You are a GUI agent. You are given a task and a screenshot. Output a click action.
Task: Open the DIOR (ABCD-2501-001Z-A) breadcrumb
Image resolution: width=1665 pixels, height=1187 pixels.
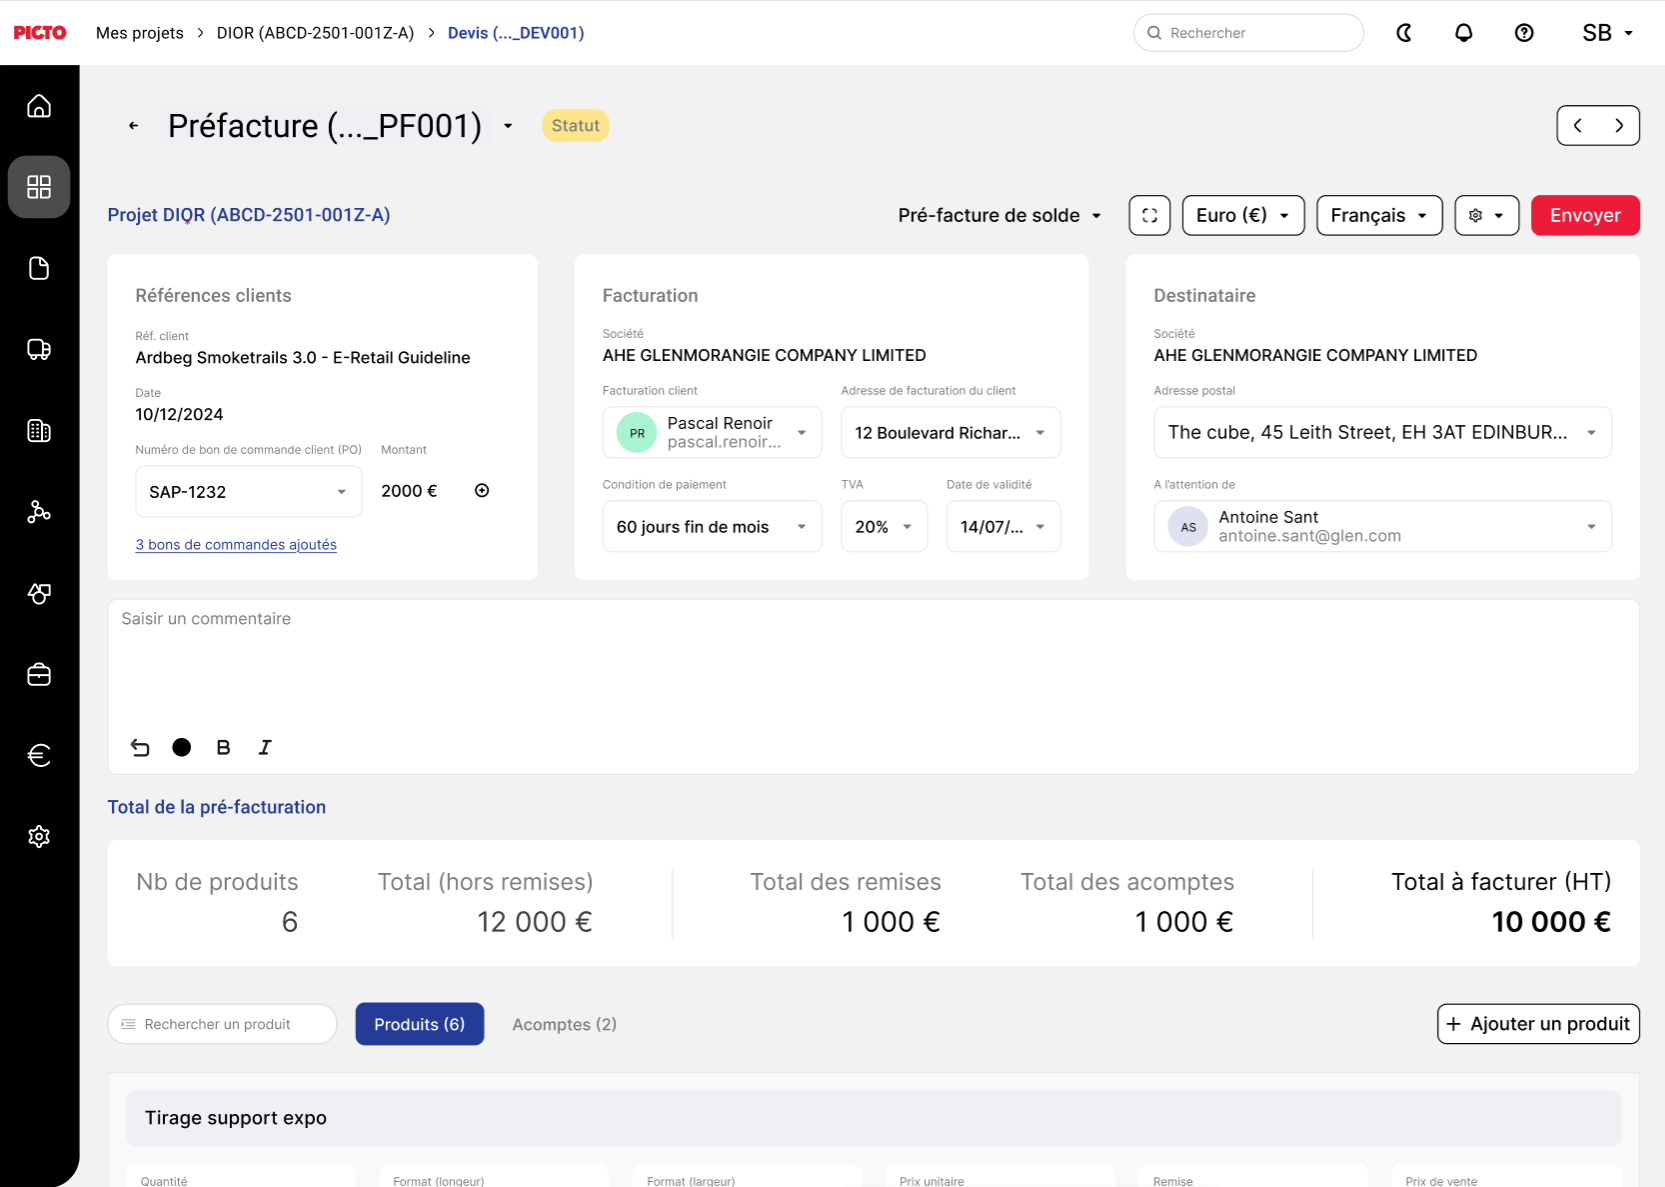[315, 33]
